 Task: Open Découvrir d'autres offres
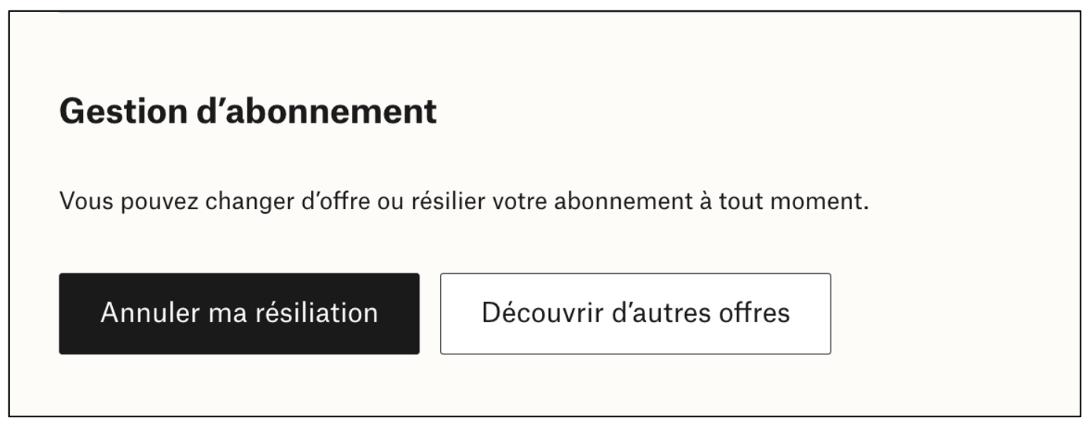pyautogui.click(x=635, y=313)
